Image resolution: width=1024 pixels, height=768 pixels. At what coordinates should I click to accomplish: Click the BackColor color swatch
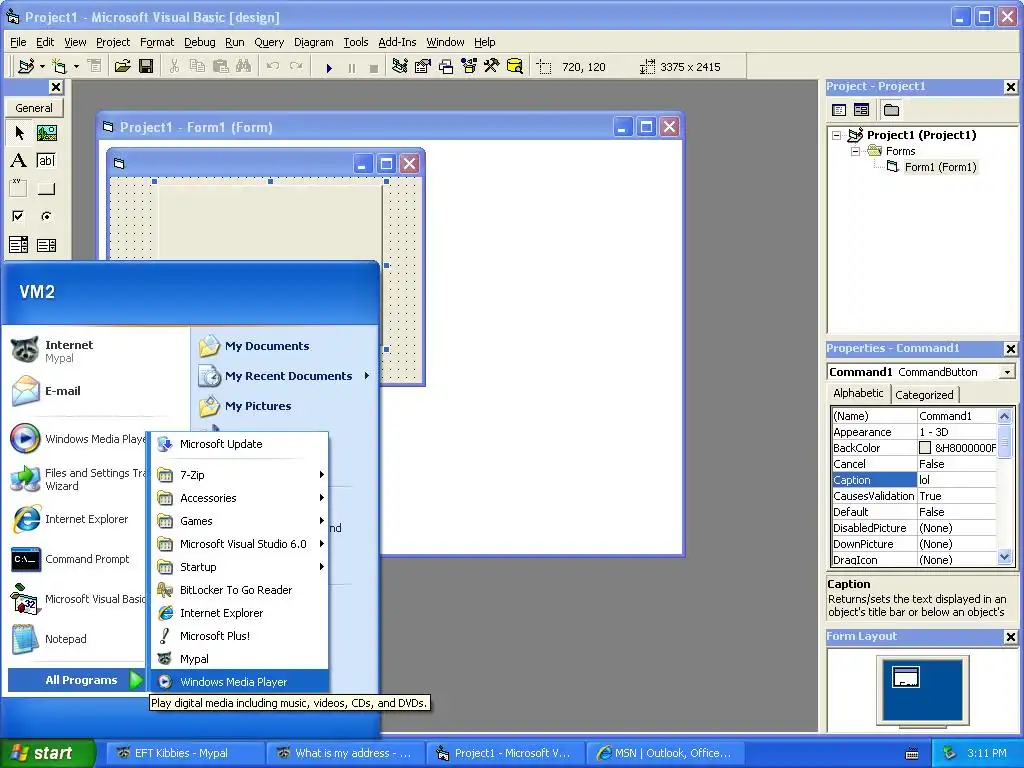pyautogui.click(x=925, y=448)
